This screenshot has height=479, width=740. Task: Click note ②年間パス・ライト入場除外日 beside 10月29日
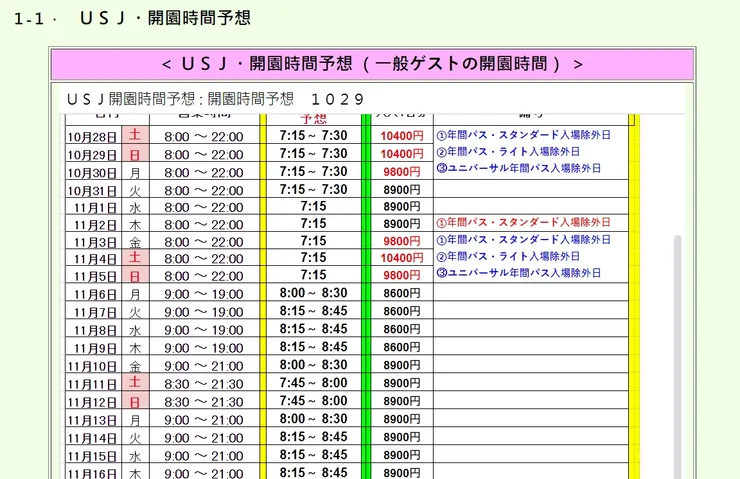pyautogui.click(x=508, y=151)
